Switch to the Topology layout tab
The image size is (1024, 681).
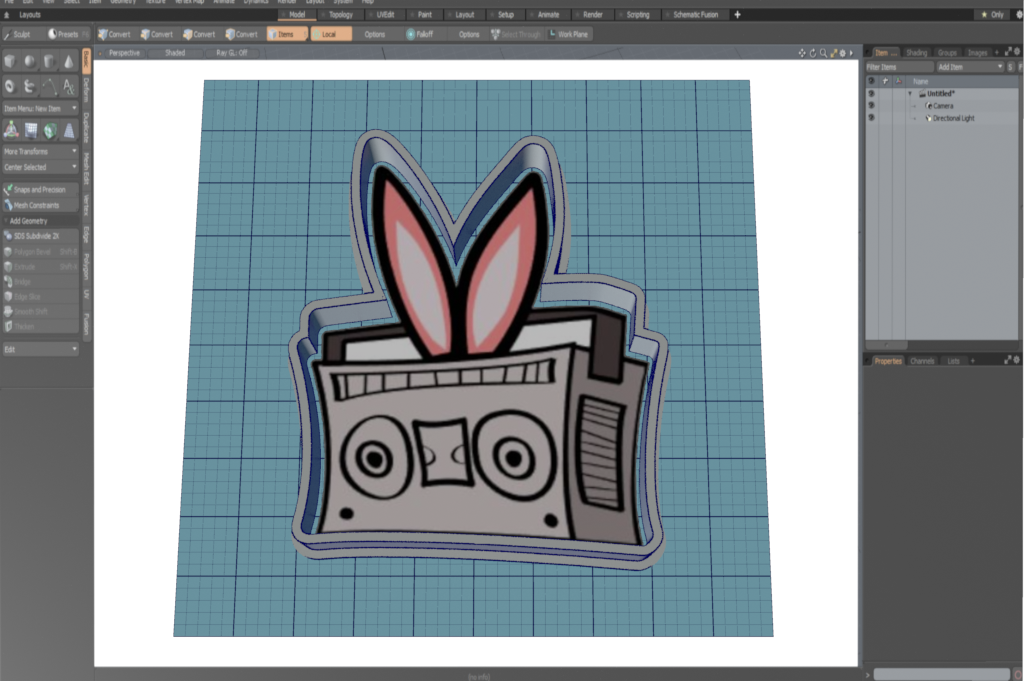pyautogui.click(x=341, y=15)
